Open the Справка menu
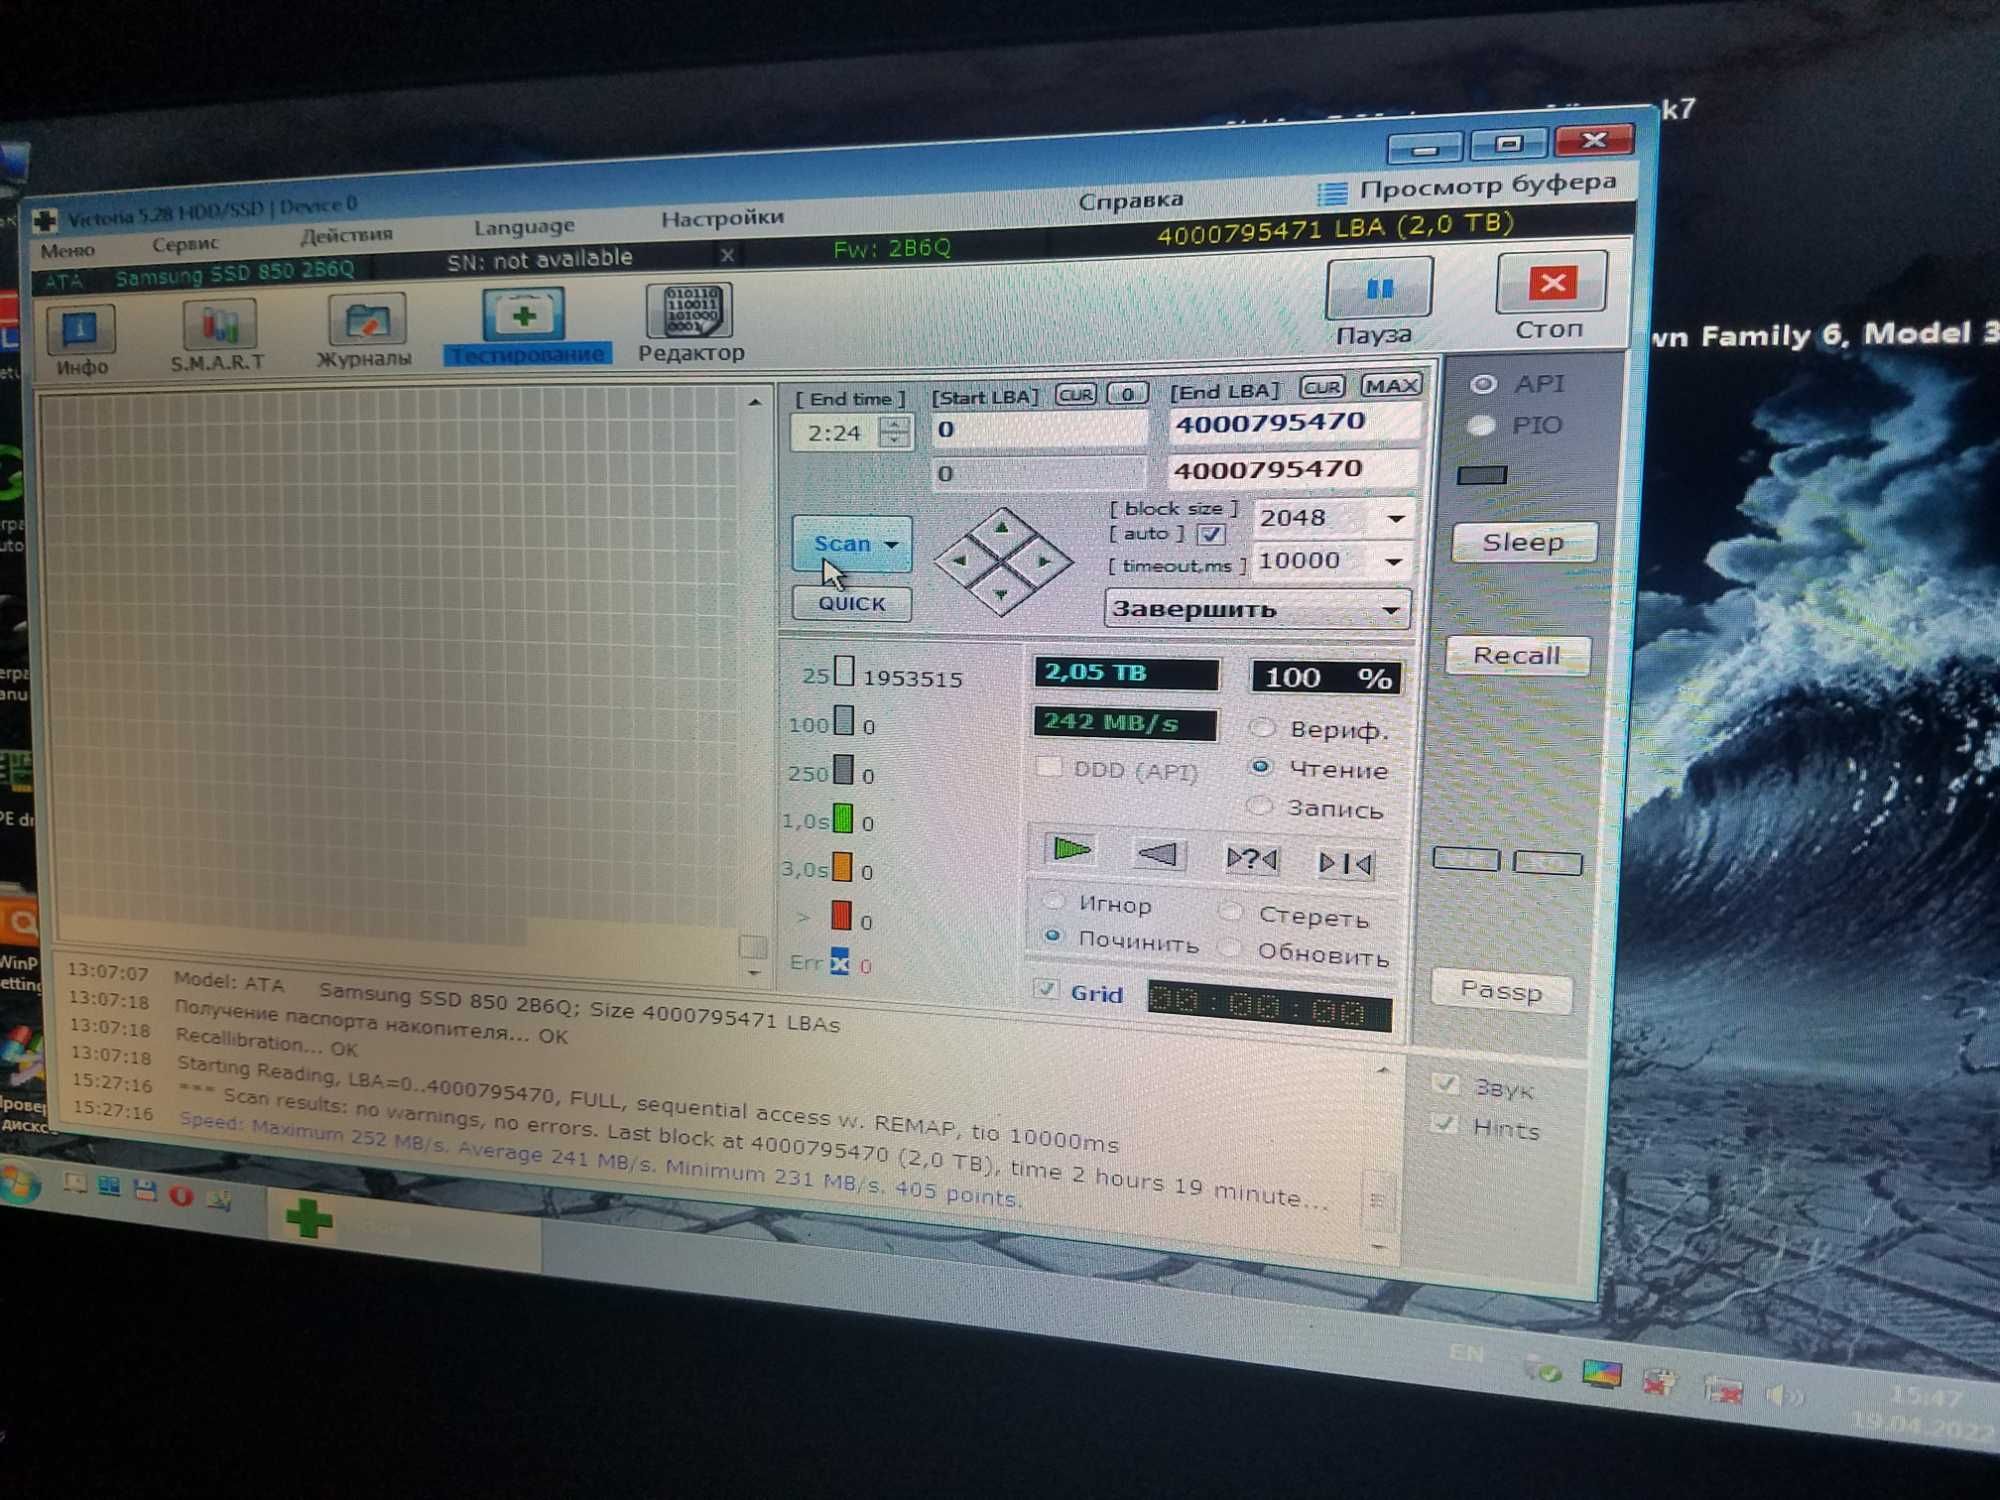The width and height of the screenshot is (2000, 1500). (x=1131, y=200)
